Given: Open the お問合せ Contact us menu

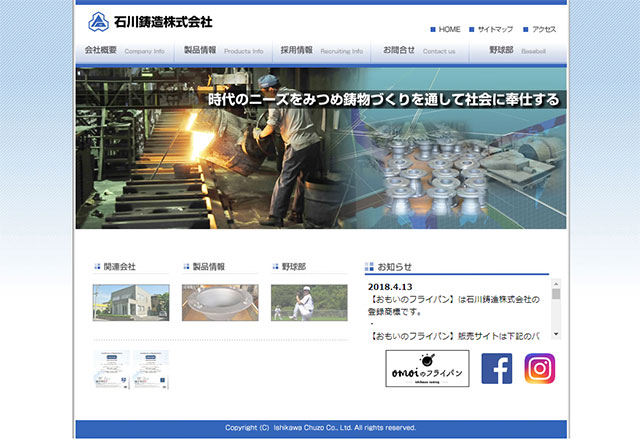Looking at the screenshot, I should click(x=420, y=51).
